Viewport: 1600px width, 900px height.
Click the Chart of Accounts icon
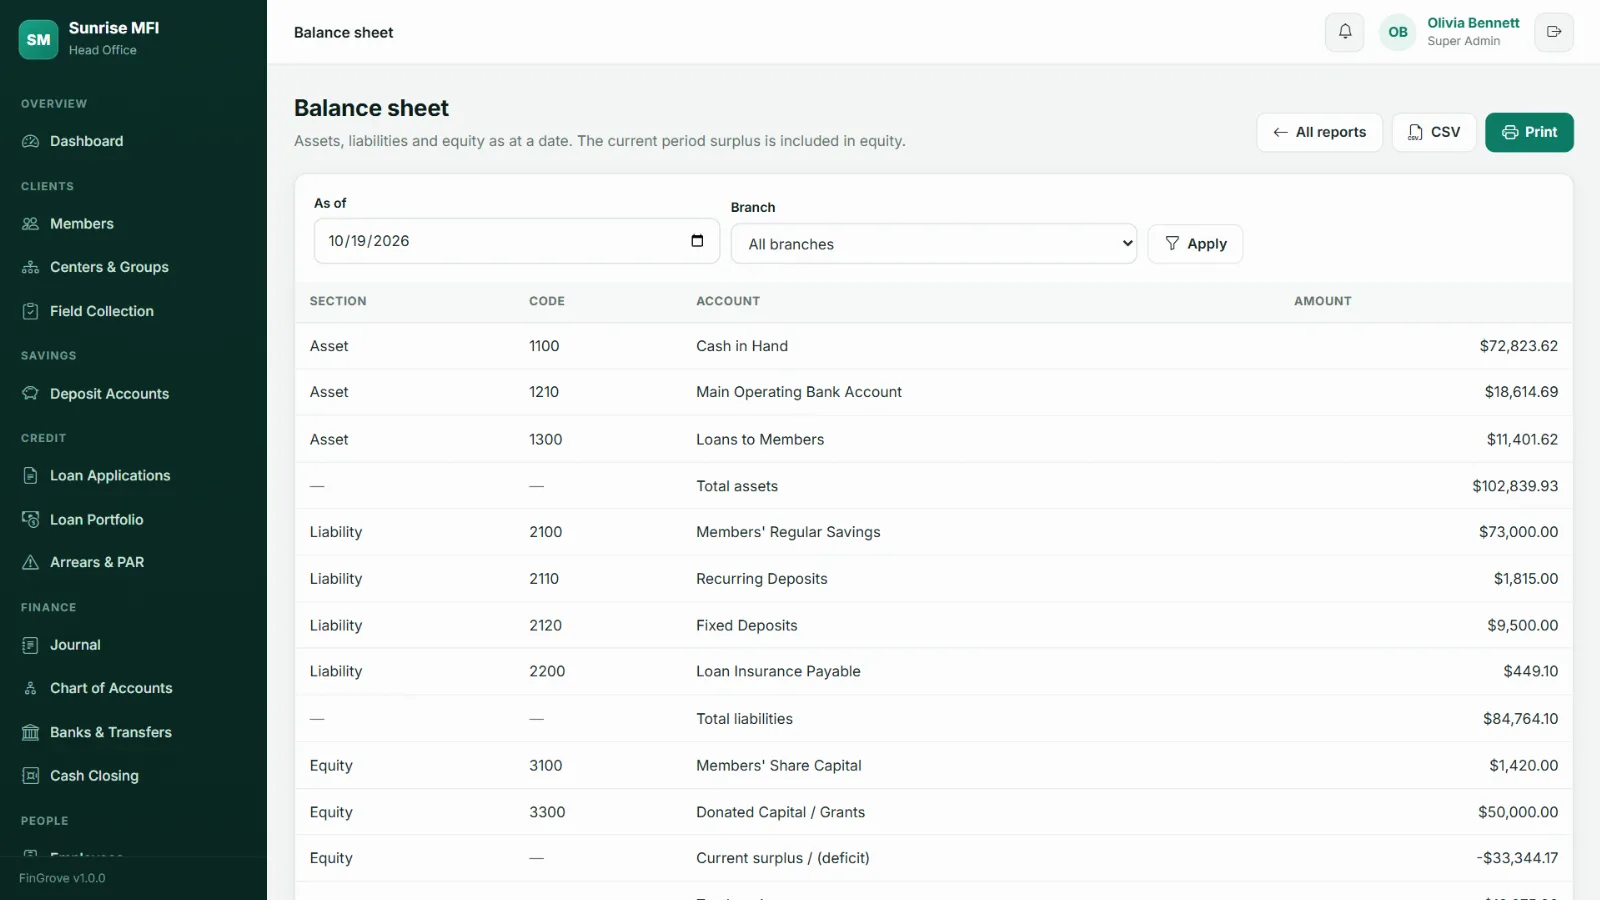31,688
